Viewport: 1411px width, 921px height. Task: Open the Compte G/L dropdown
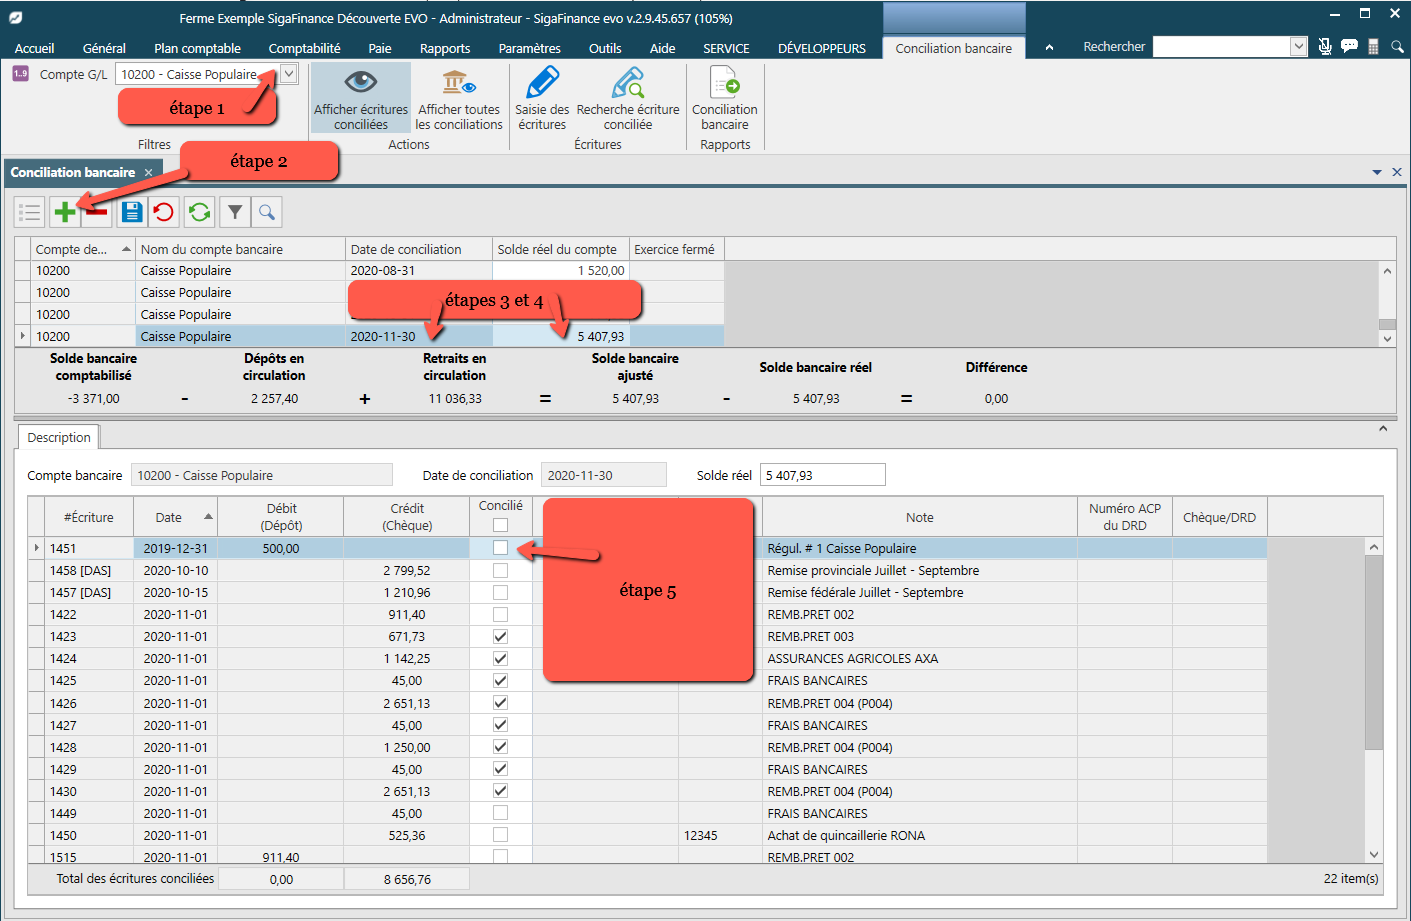(x=288, y=74)
